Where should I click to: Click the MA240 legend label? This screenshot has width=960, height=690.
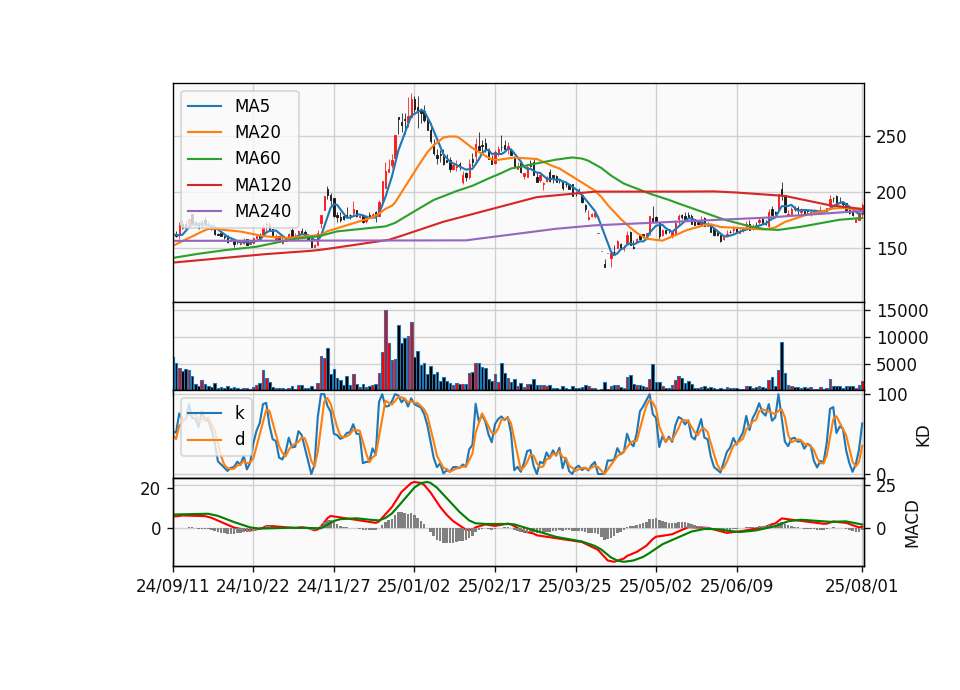[x=263, y=211]
